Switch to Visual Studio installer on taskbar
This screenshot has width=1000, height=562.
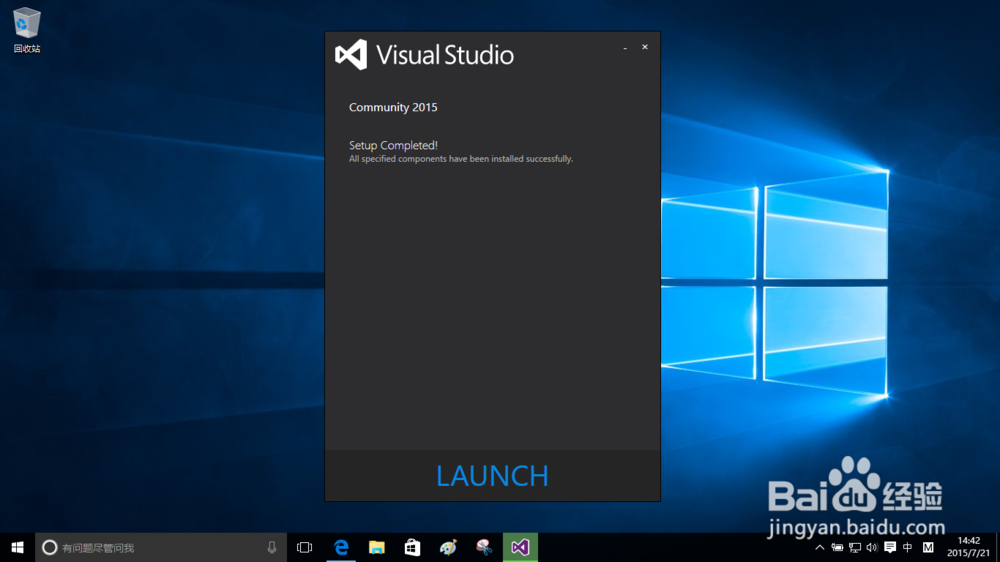[520, 547]
